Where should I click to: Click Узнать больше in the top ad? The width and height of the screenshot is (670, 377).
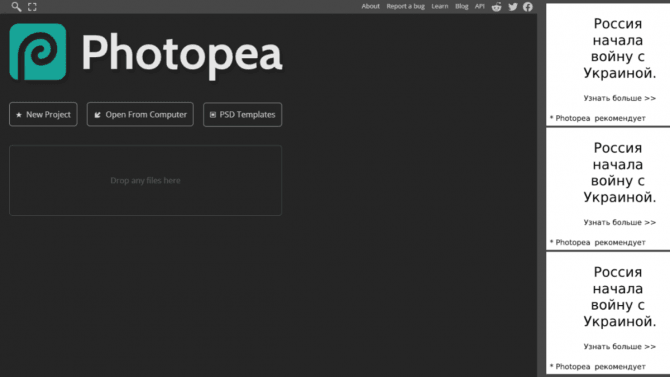(x=620, y=98)
